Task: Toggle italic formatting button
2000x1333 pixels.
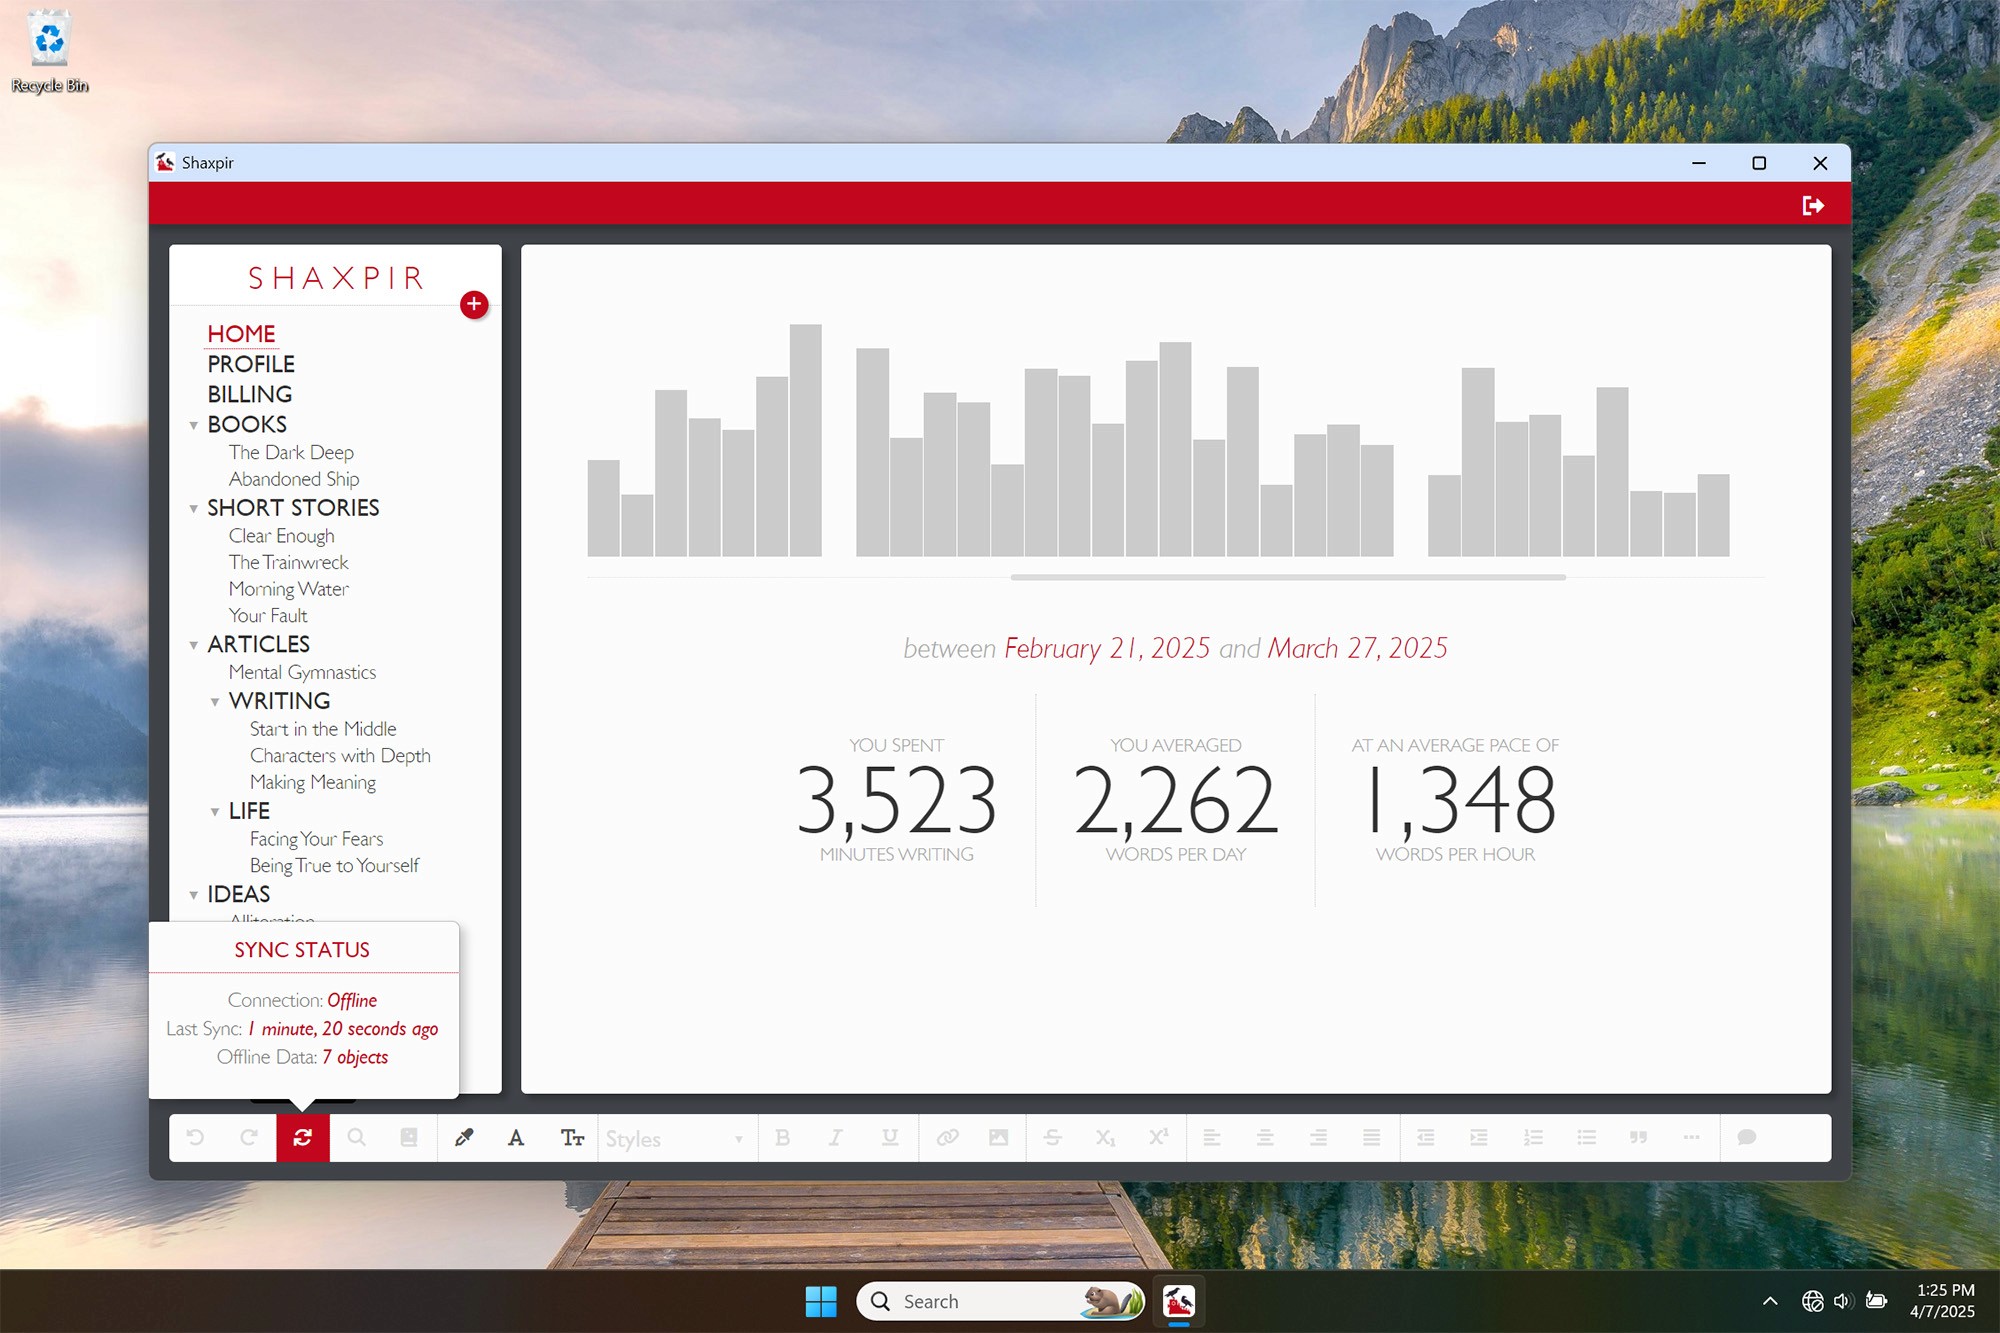Action: click(836, 1137)
